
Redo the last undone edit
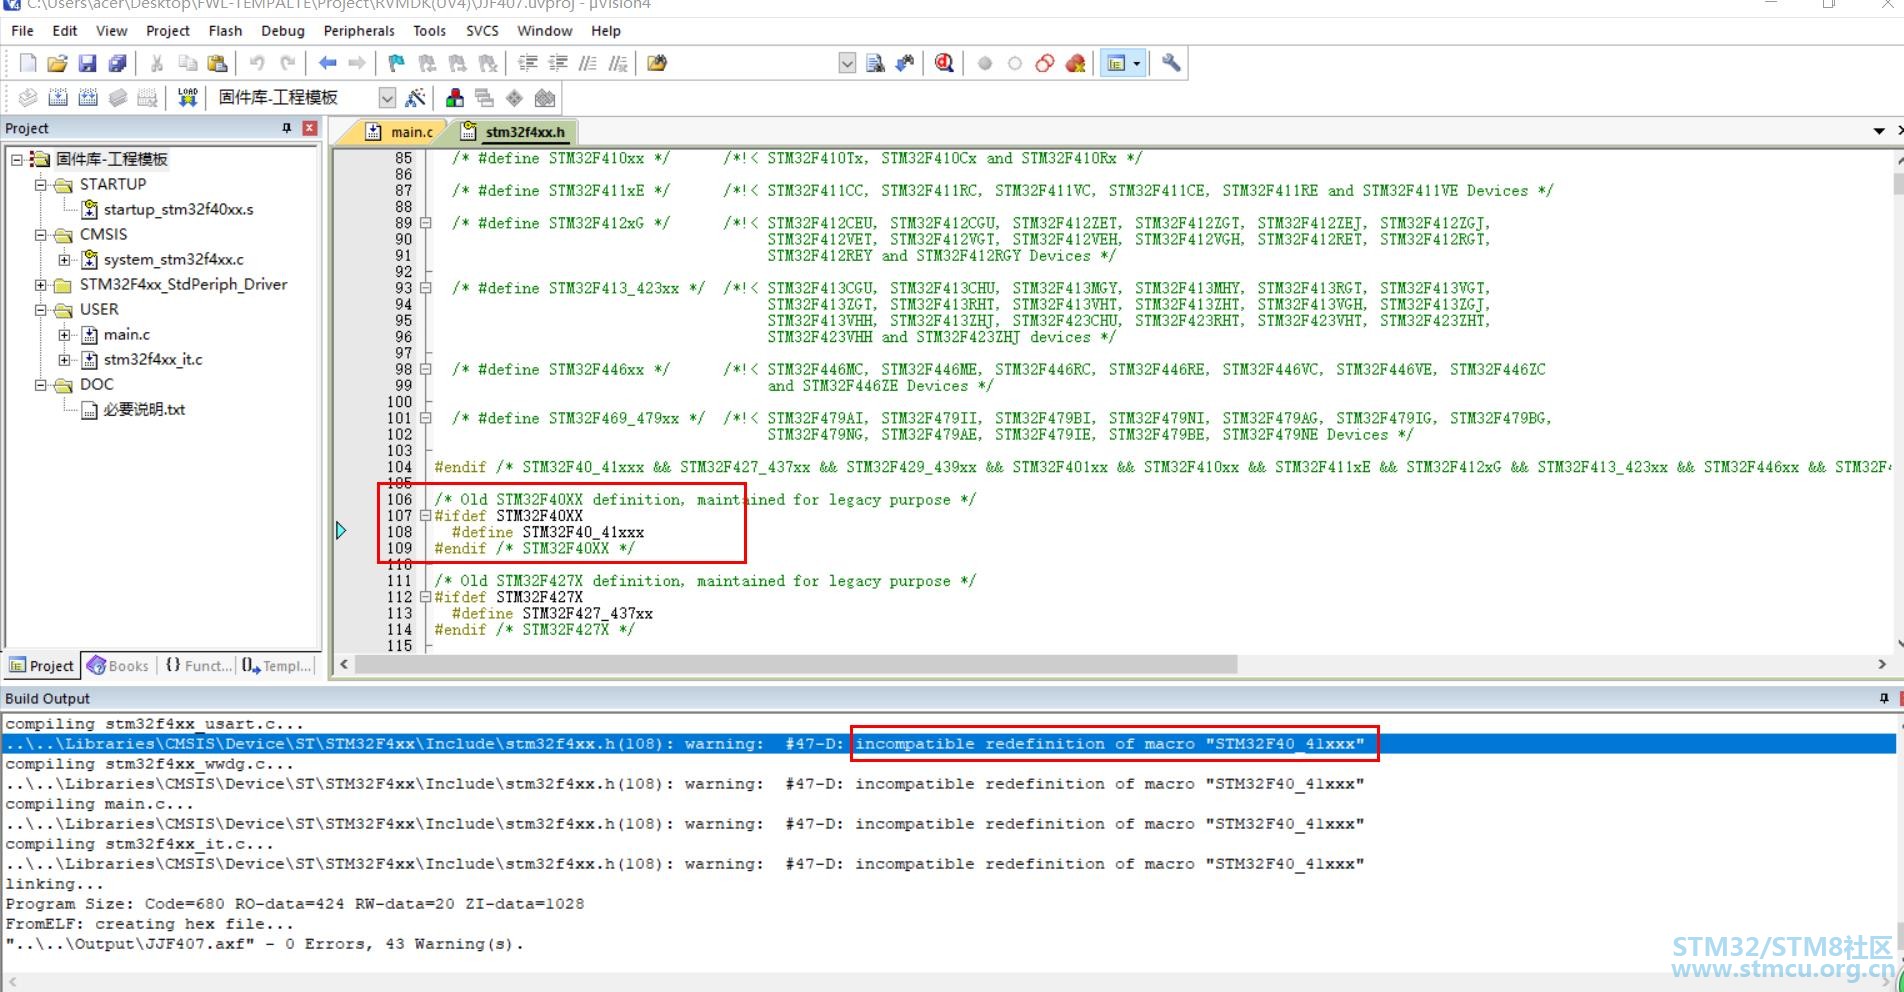point(287,64)
